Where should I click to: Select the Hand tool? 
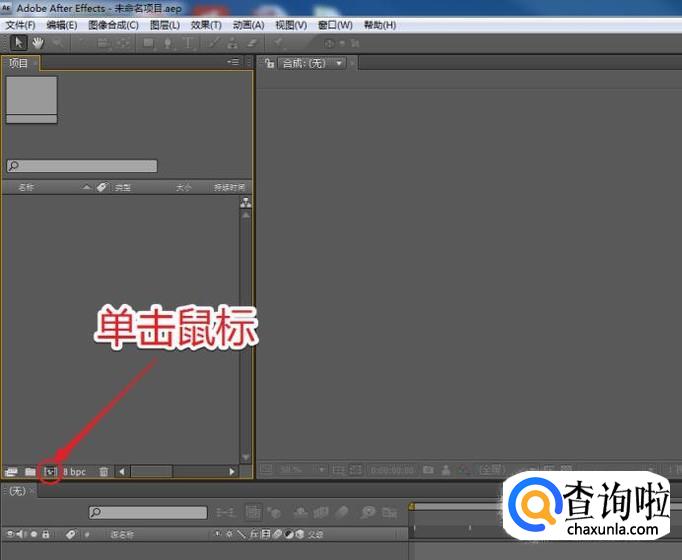(x=38, y=43)
